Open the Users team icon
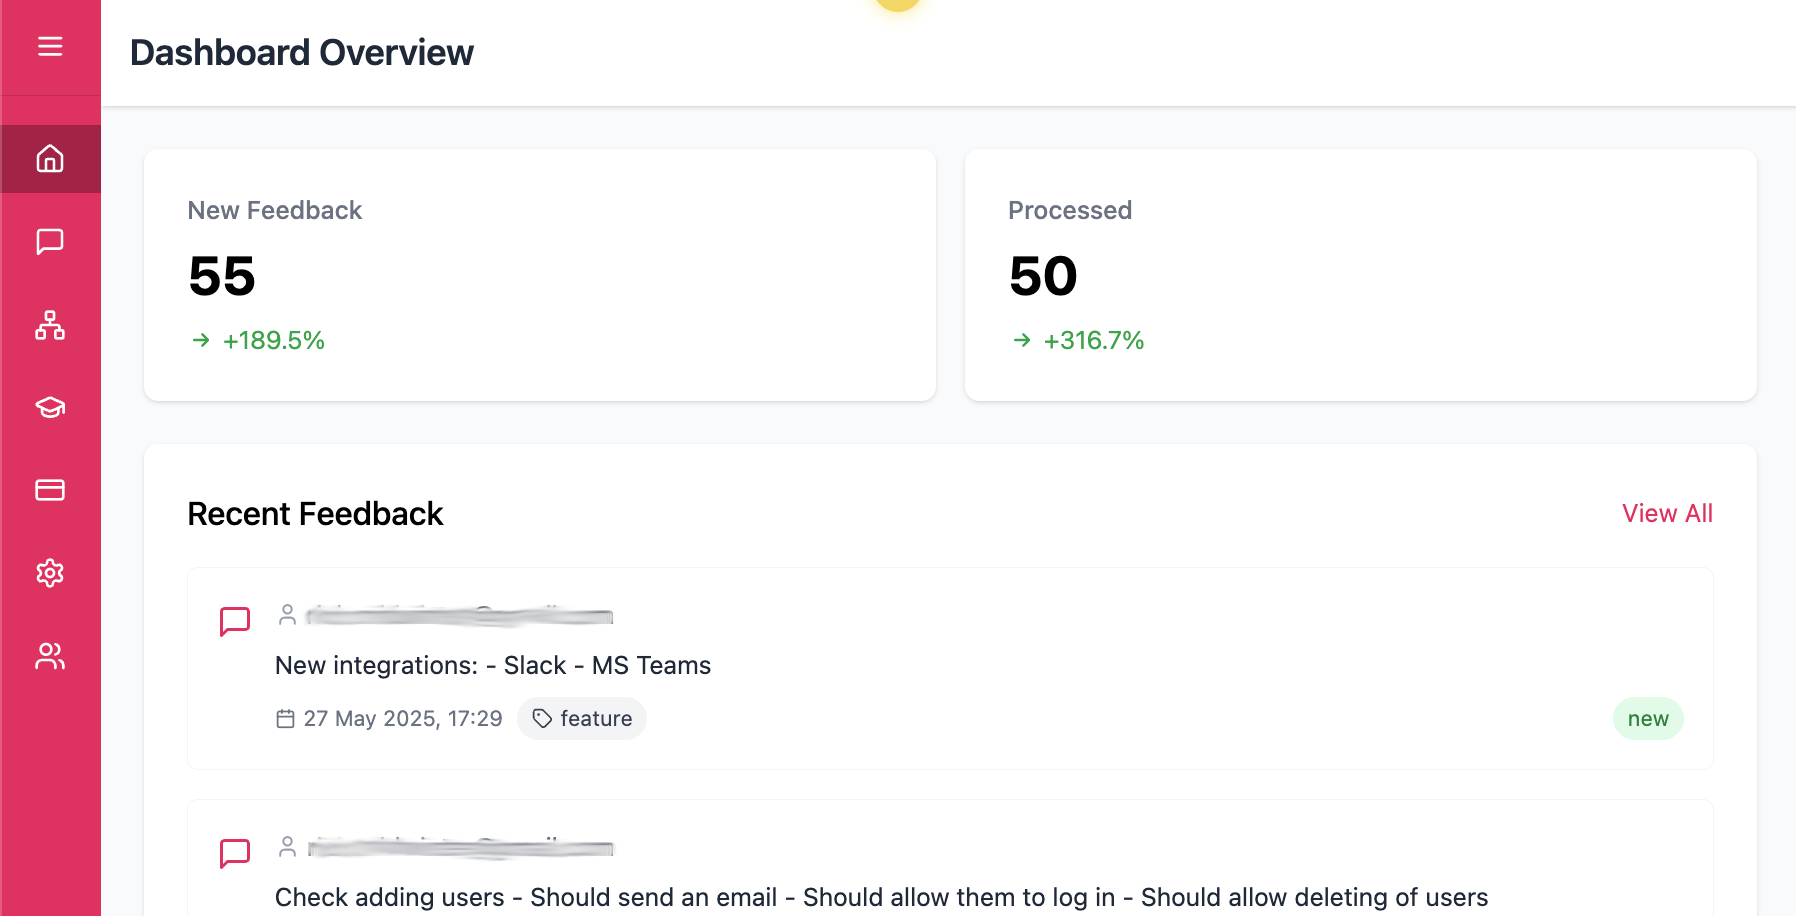Image resolution: width=1796 pixels, height=916 pixels. (50, 656)
